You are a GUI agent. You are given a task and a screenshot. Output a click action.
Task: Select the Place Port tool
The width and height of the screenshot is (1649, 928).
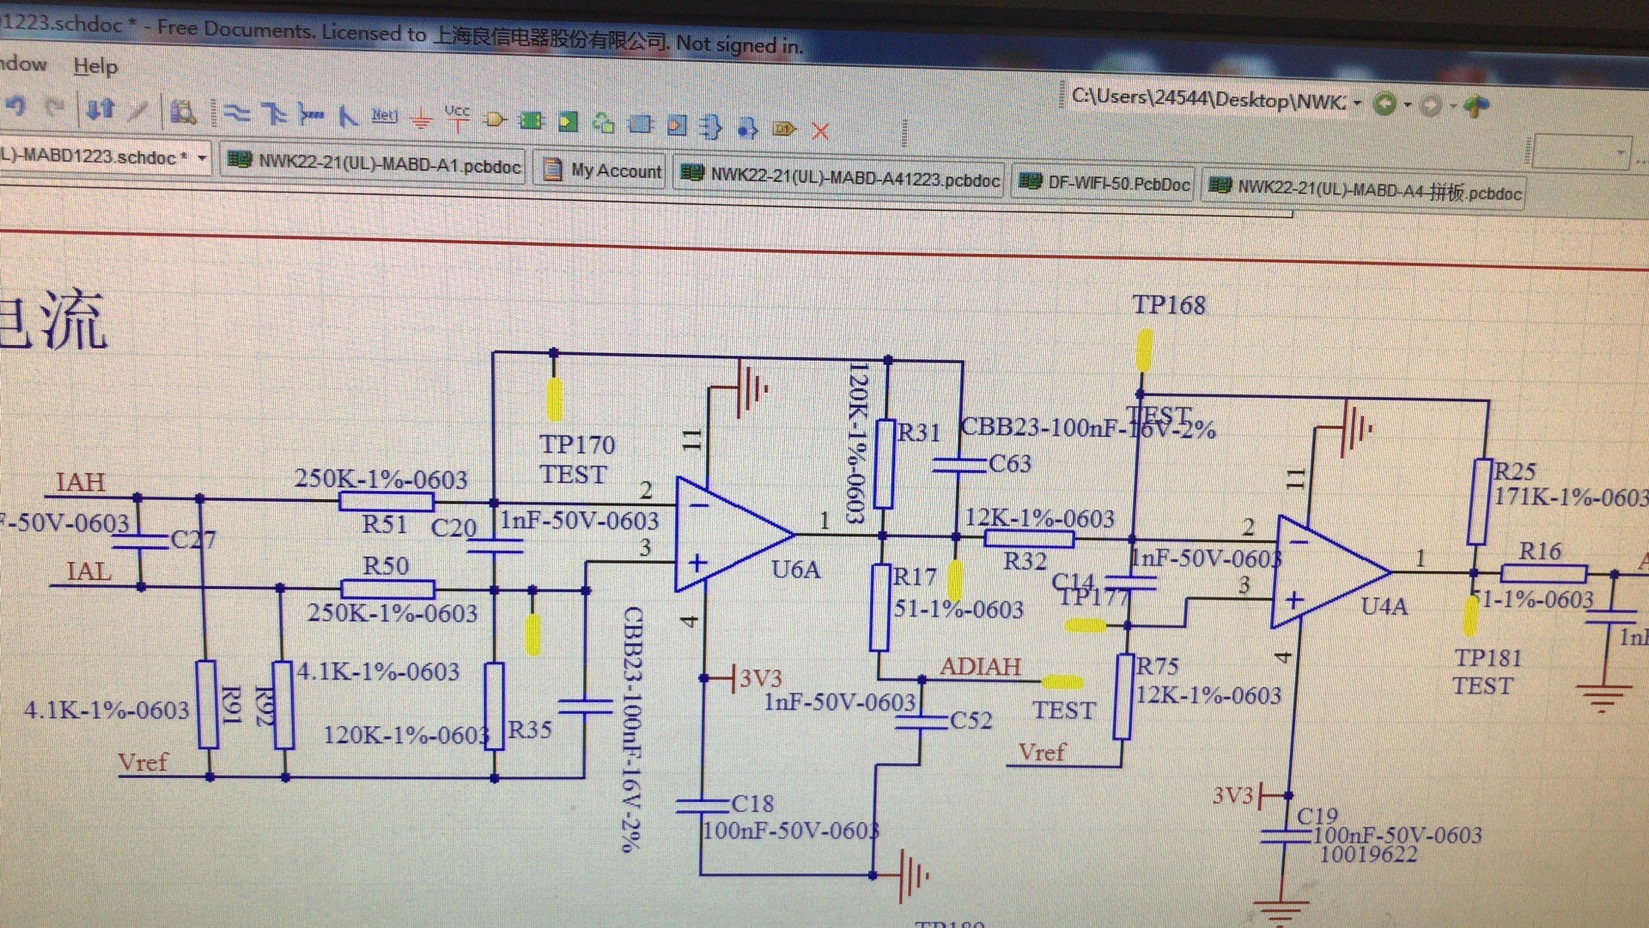tap(785, 129)
